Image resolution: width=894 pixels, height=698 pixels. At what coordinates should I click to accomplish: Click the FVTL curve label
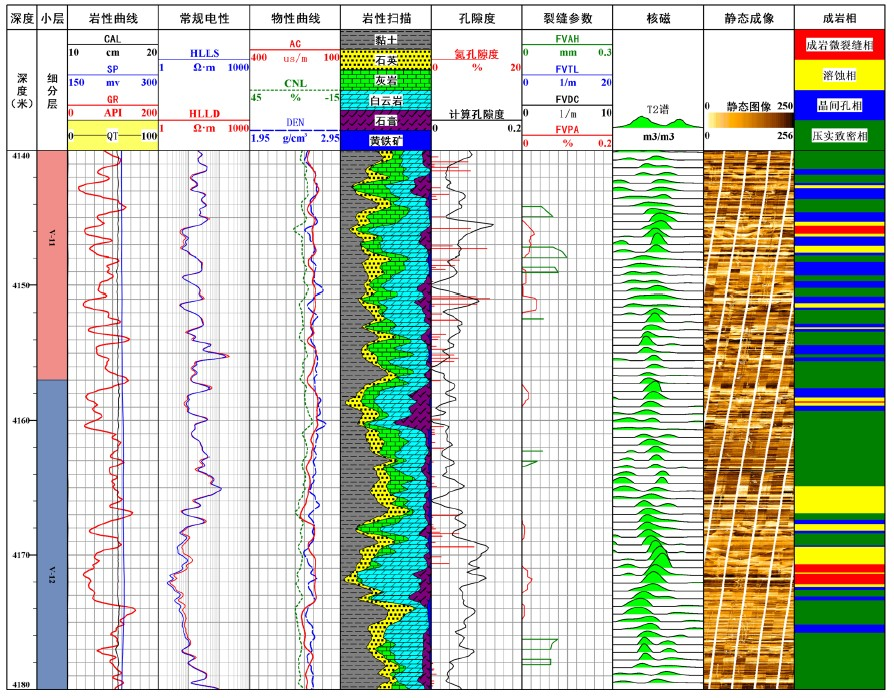(566, 68)
